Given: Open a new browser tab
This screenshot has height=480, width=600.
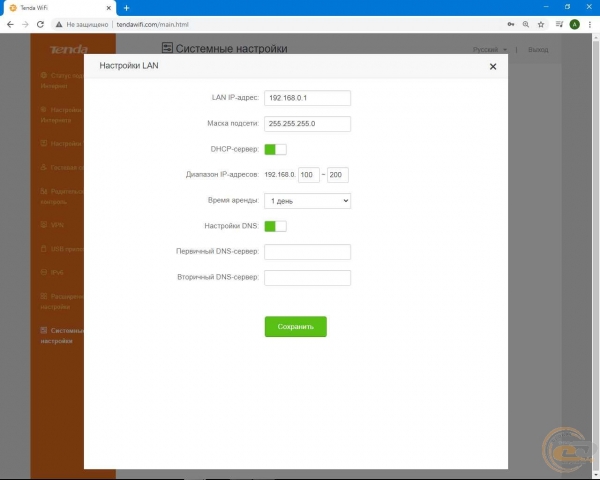Looking at the screenshot, I should [x=127, y=8].
